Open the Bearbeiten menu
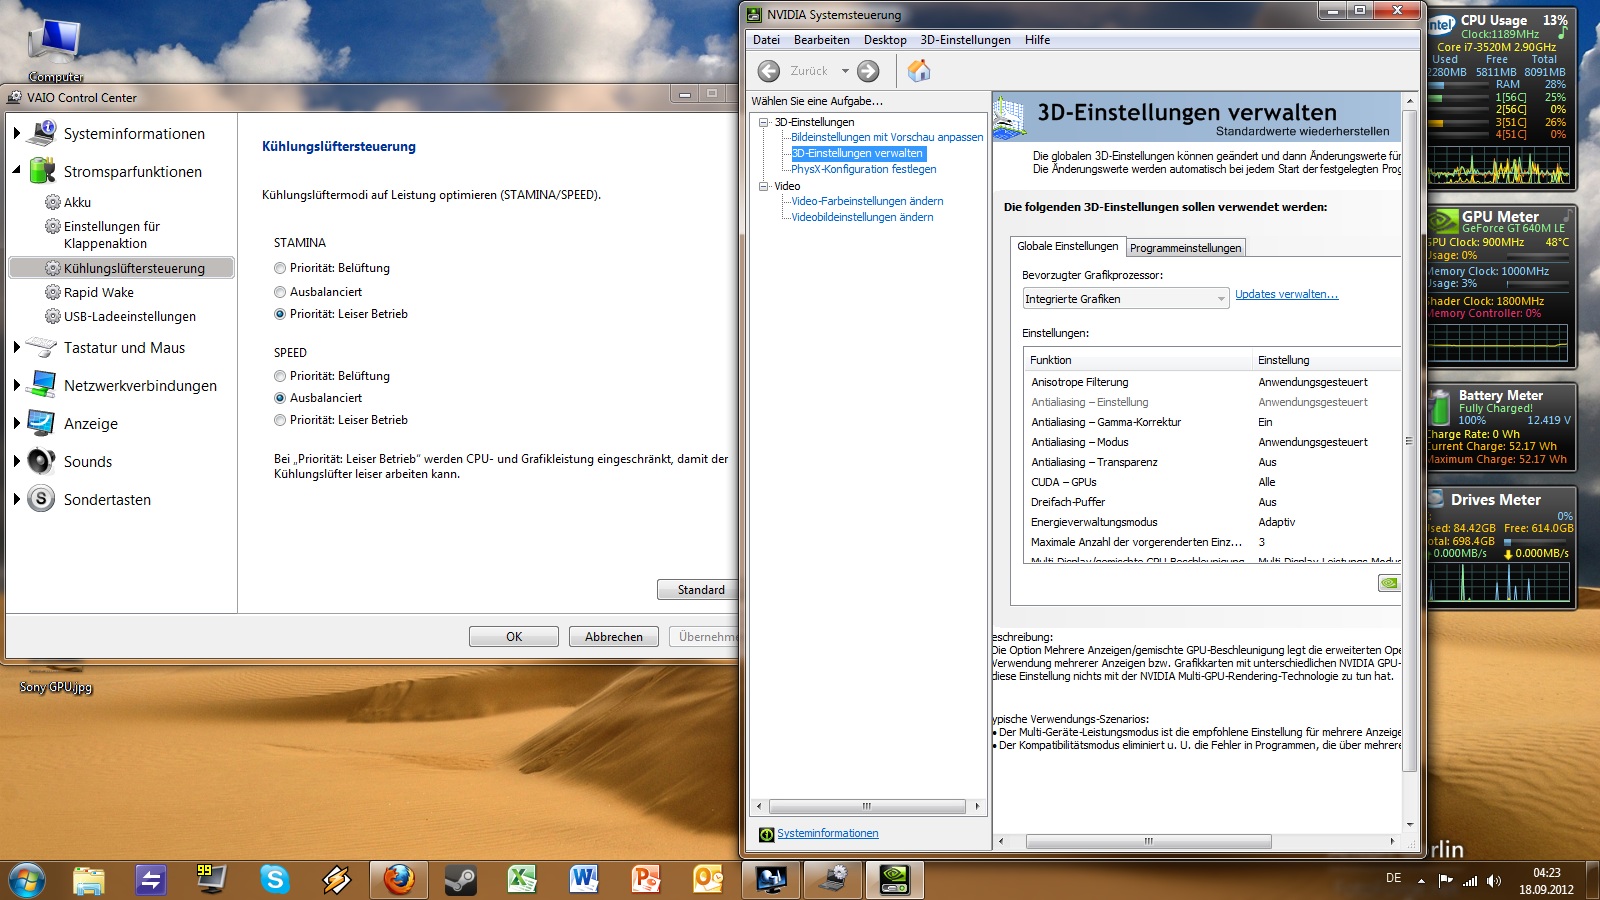The image size is (1600, 900). click(822, 40)
